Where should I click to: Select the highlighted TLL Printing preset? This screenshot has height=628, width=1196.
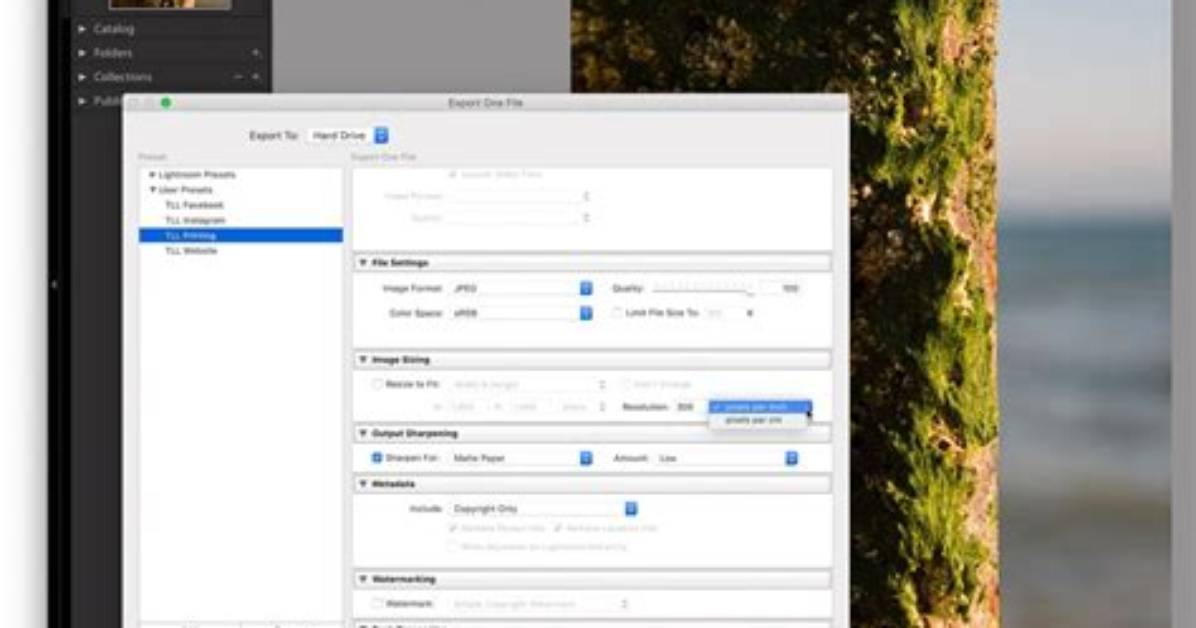pyautogui.click(x=241, y=236)
